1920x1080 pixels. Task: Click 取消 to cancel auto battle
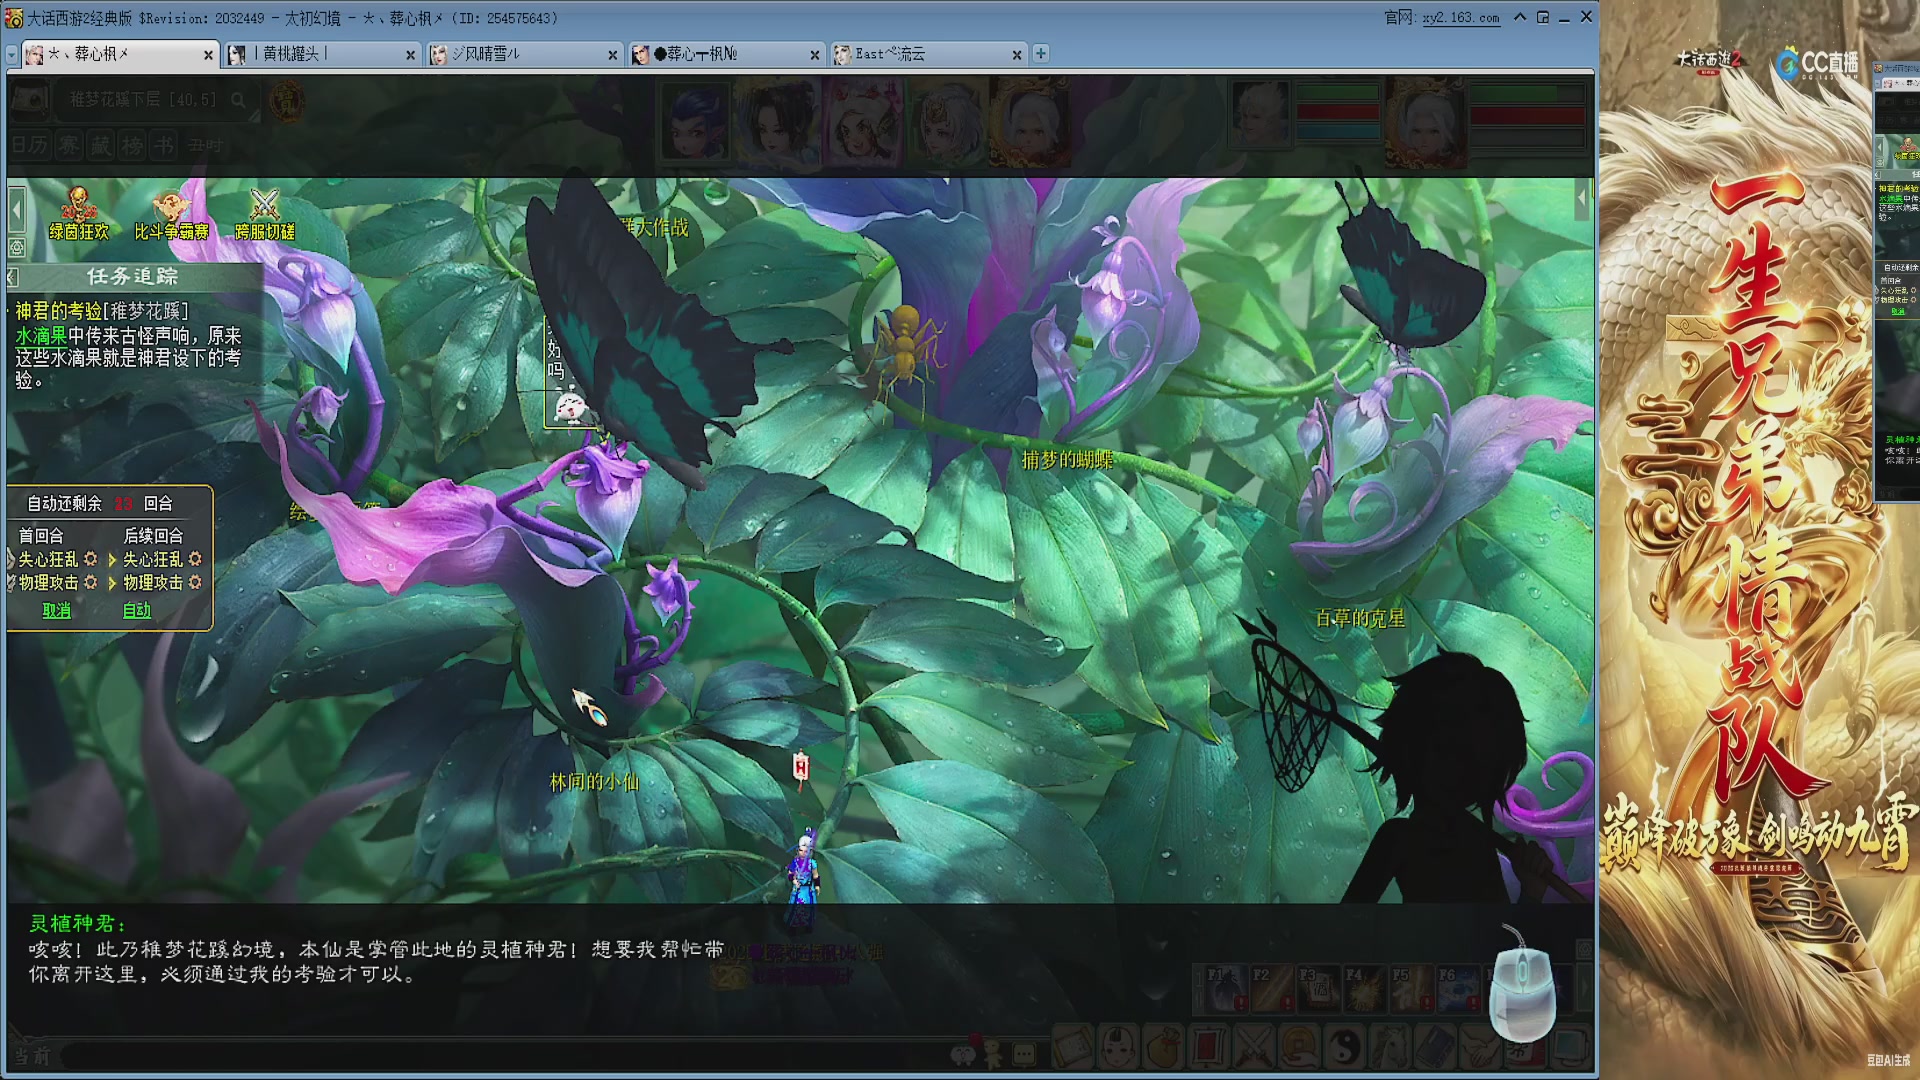tap(57, 610)
